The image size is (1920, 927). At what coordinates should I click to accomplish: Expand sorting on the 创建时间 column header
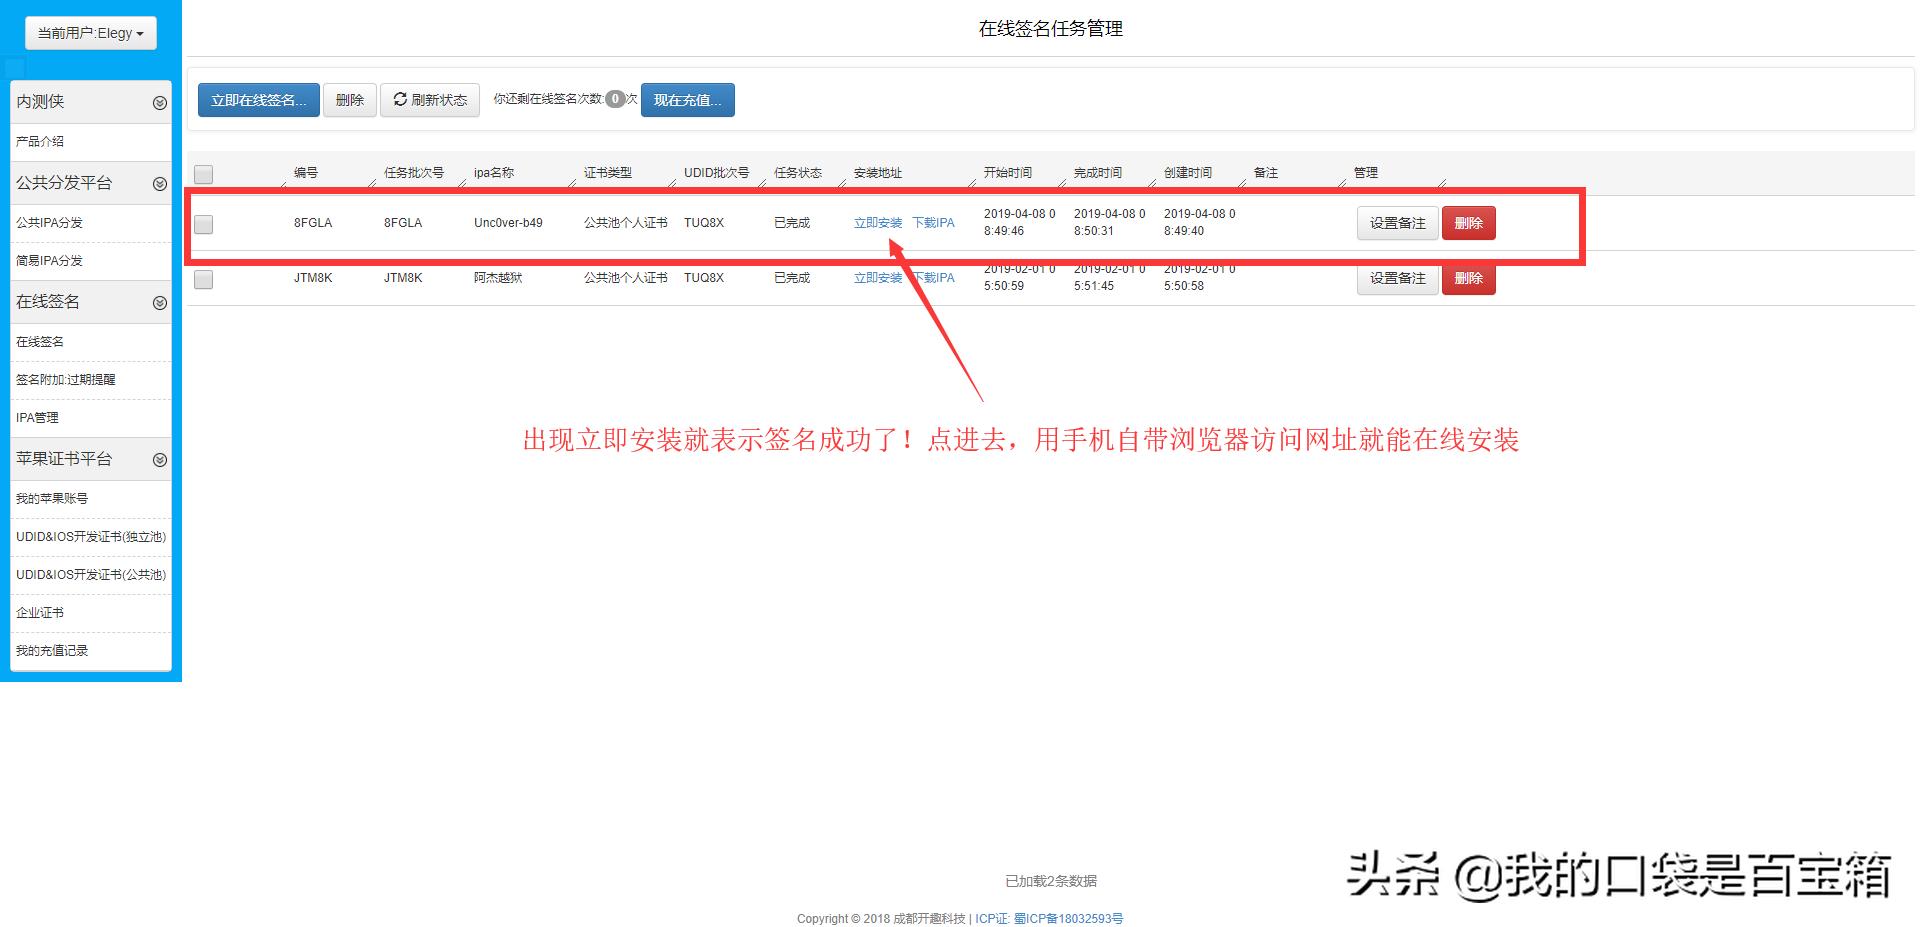tap(1187, 172)
